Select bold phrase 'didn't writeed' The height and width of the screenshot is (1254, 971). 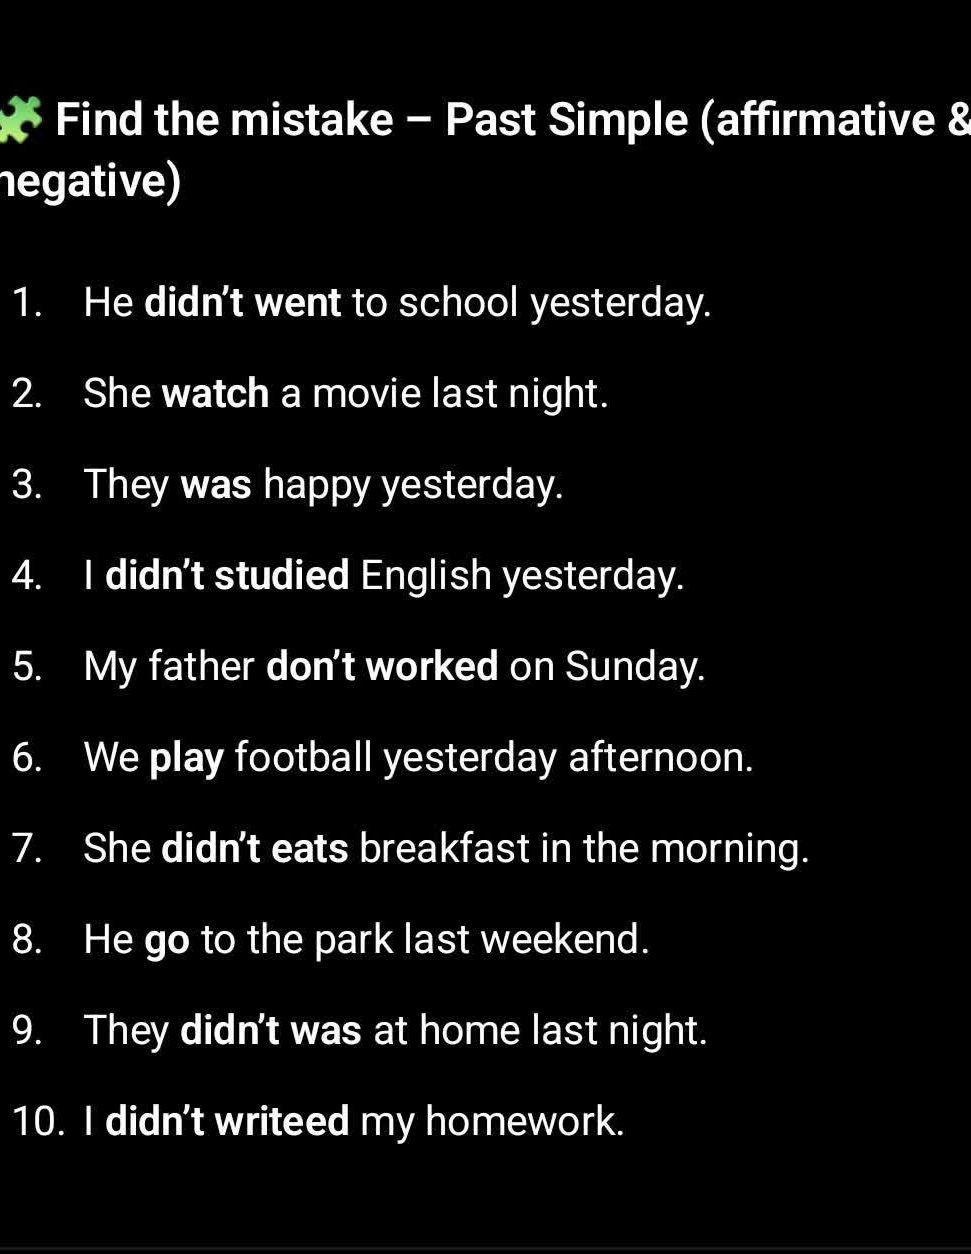coord(227,1121)
